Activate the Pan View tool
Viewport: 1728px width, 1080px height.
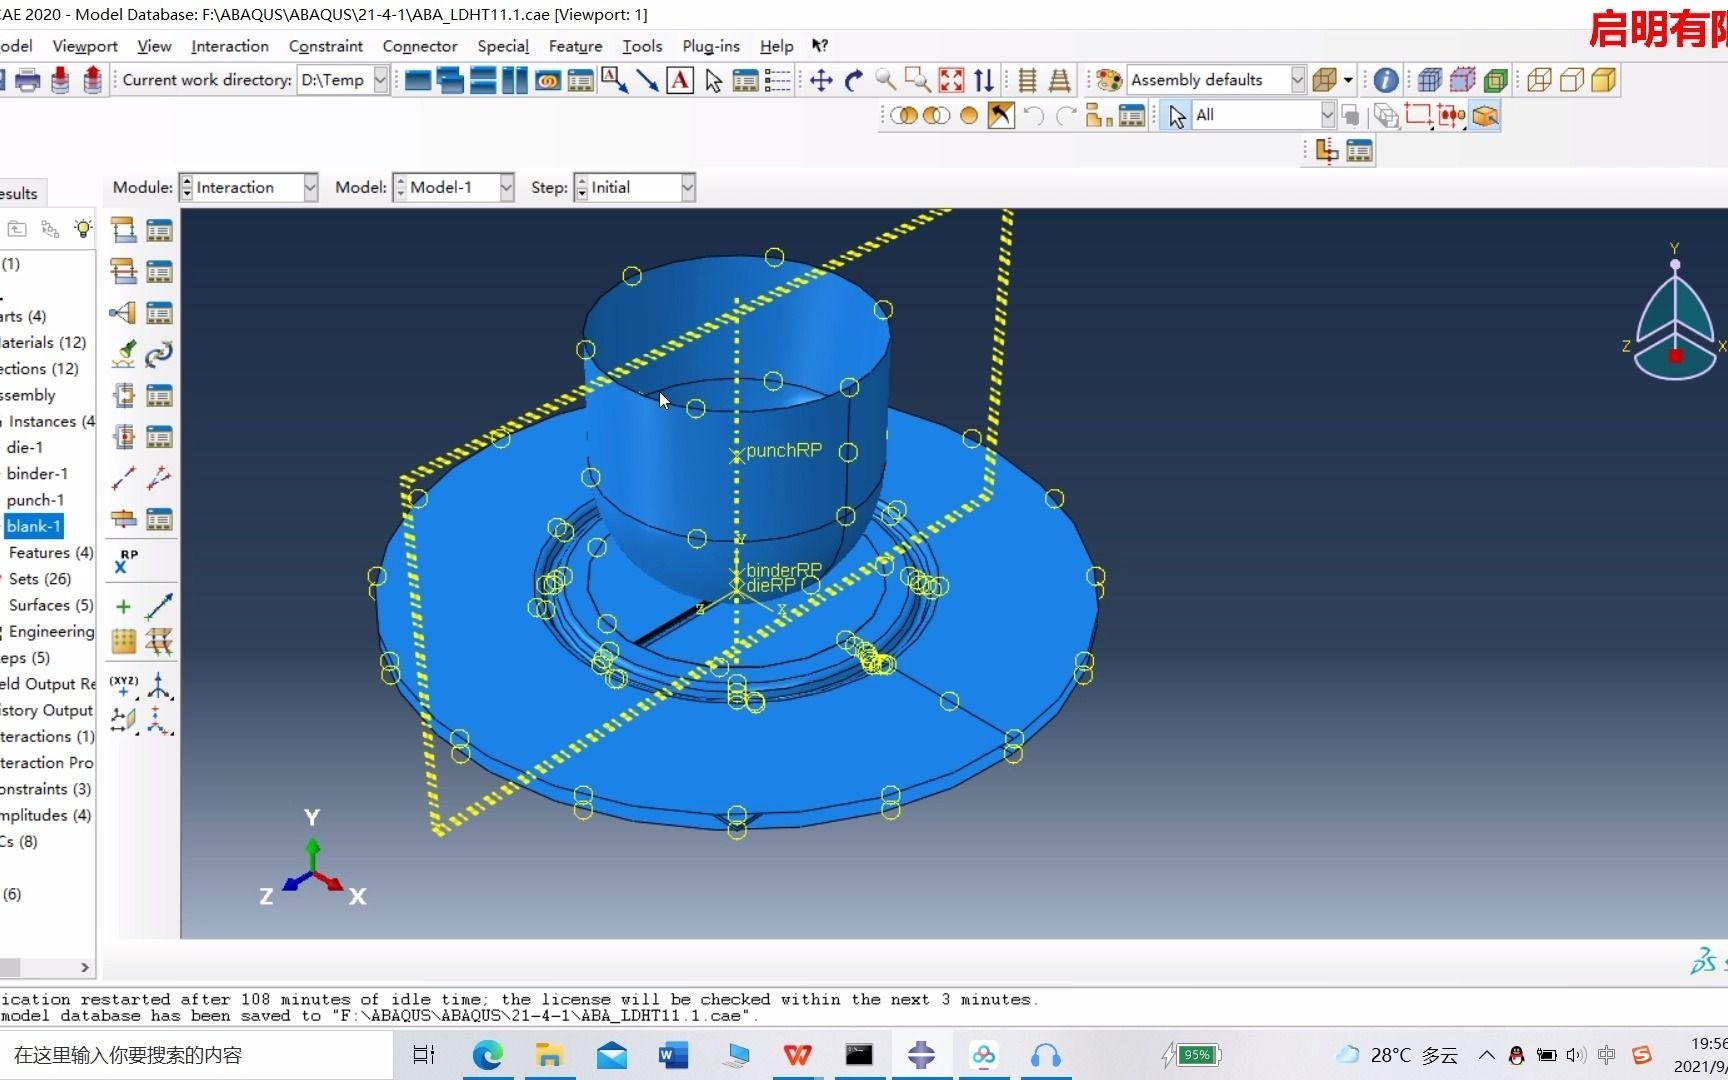click(x=820, y=80)
